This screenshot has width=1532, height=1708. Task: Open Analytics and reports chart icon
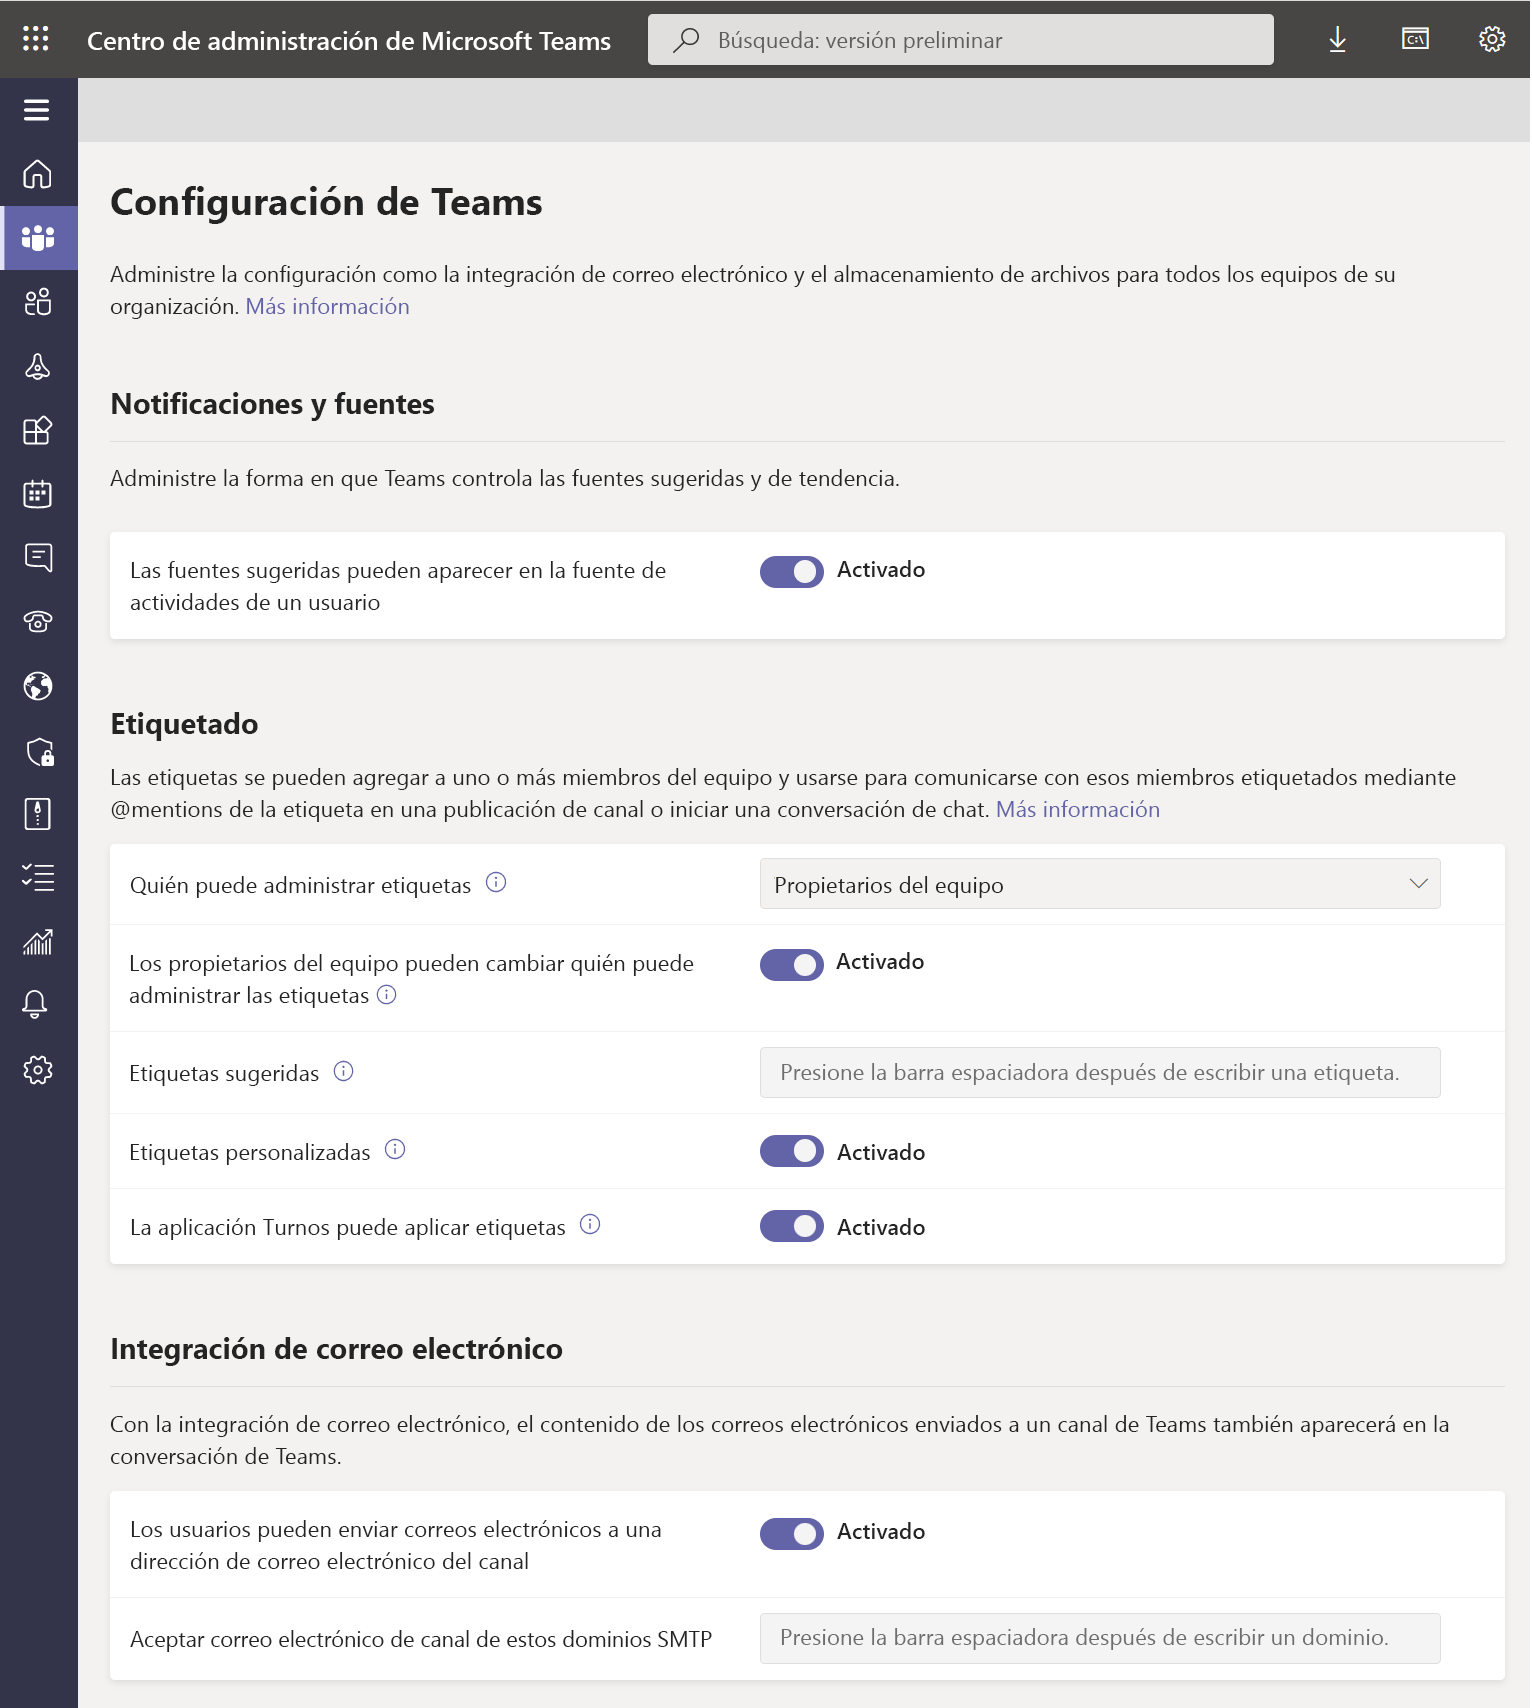[38, 942]
